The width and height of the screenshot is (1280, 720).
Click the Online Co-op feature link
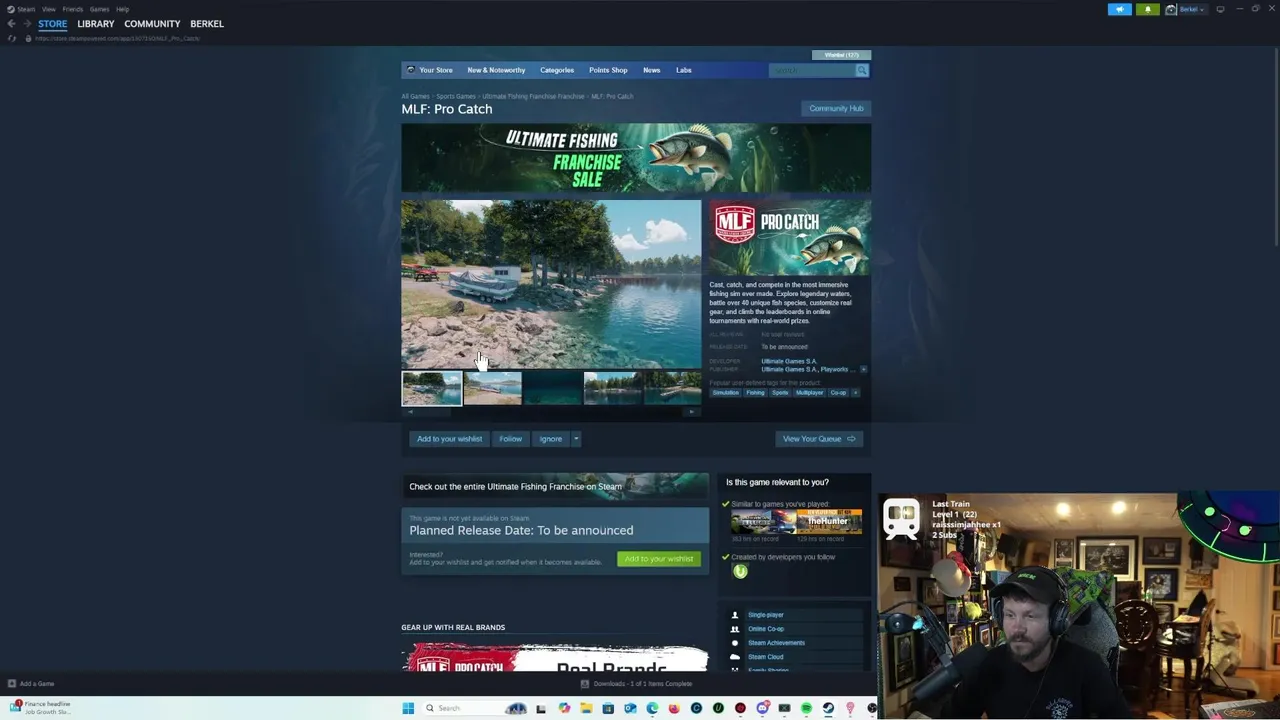(766, 629)
